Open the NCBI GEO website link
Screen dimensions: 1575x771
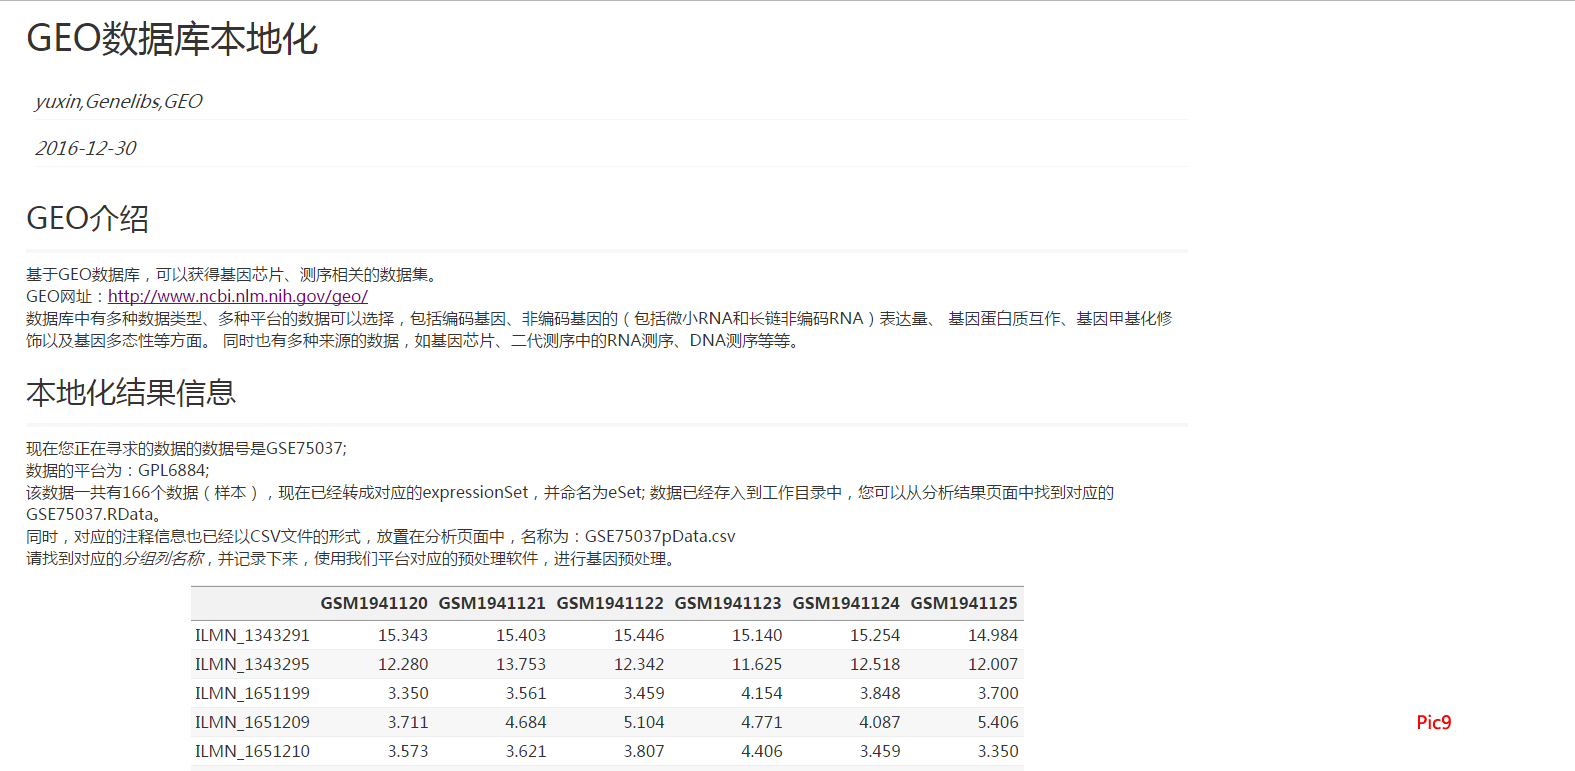237,296
